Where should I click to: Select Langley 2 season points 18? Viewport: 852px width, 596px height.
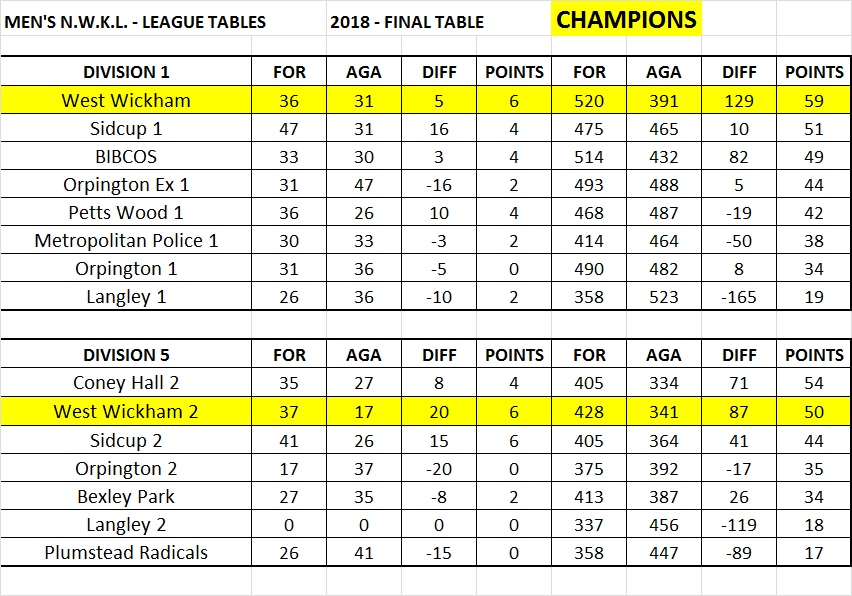coord(813,525)
